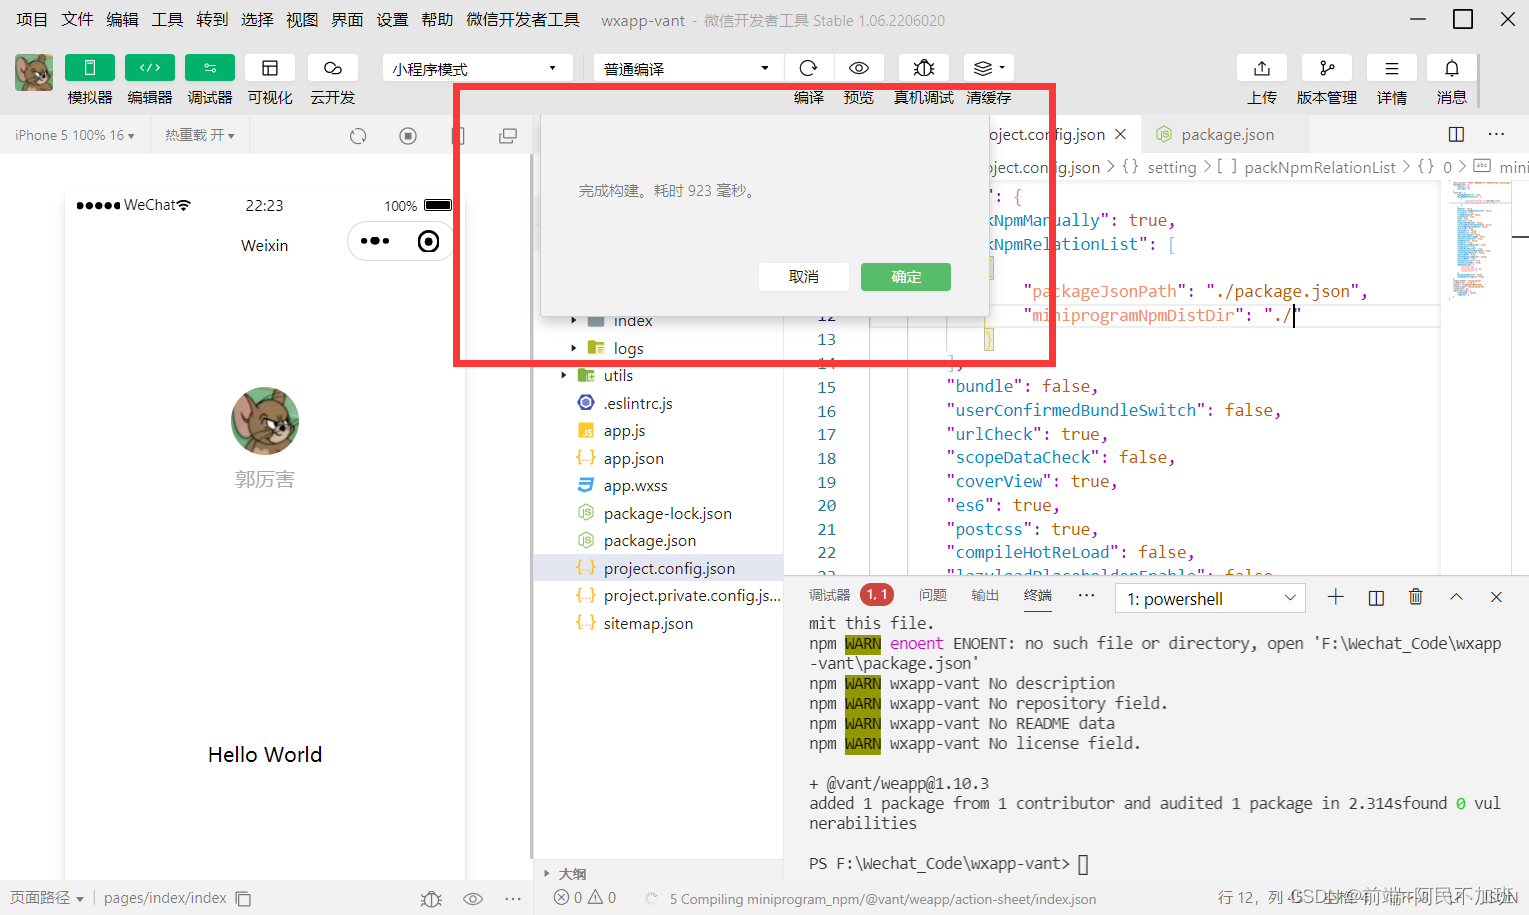The width and height of the screenshot is (1529, 915).
Task: Open the 页面路径 dropdown in status bar
Action: 46,898
